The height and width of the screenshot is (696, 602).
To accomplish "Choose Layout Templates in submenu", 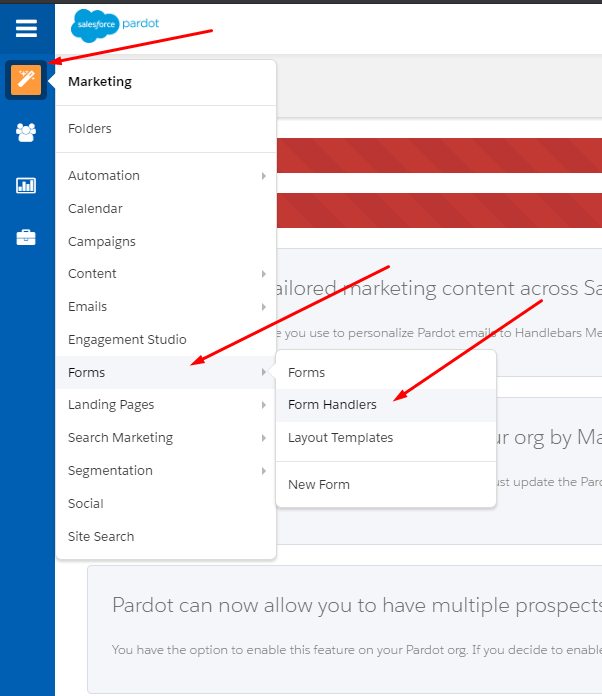I will (386, 438).
